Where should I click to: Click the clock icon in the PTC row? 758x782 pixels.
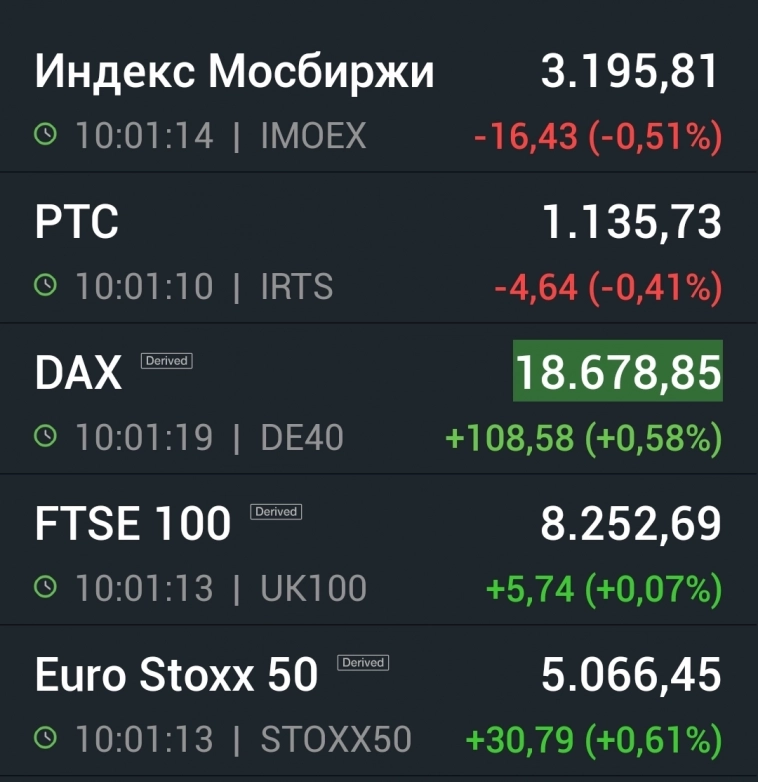[46, 287]
